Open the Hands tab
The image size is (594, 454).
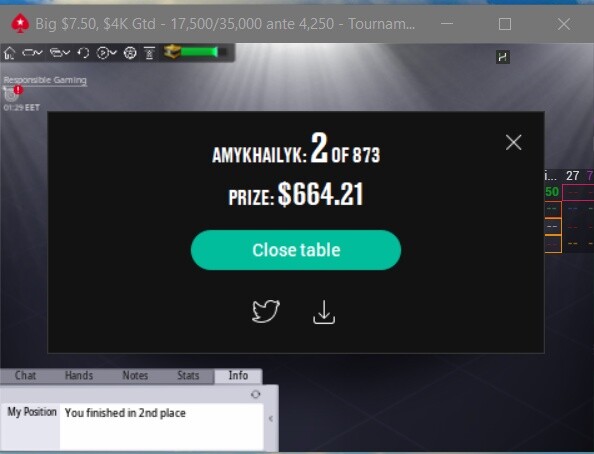79,376
